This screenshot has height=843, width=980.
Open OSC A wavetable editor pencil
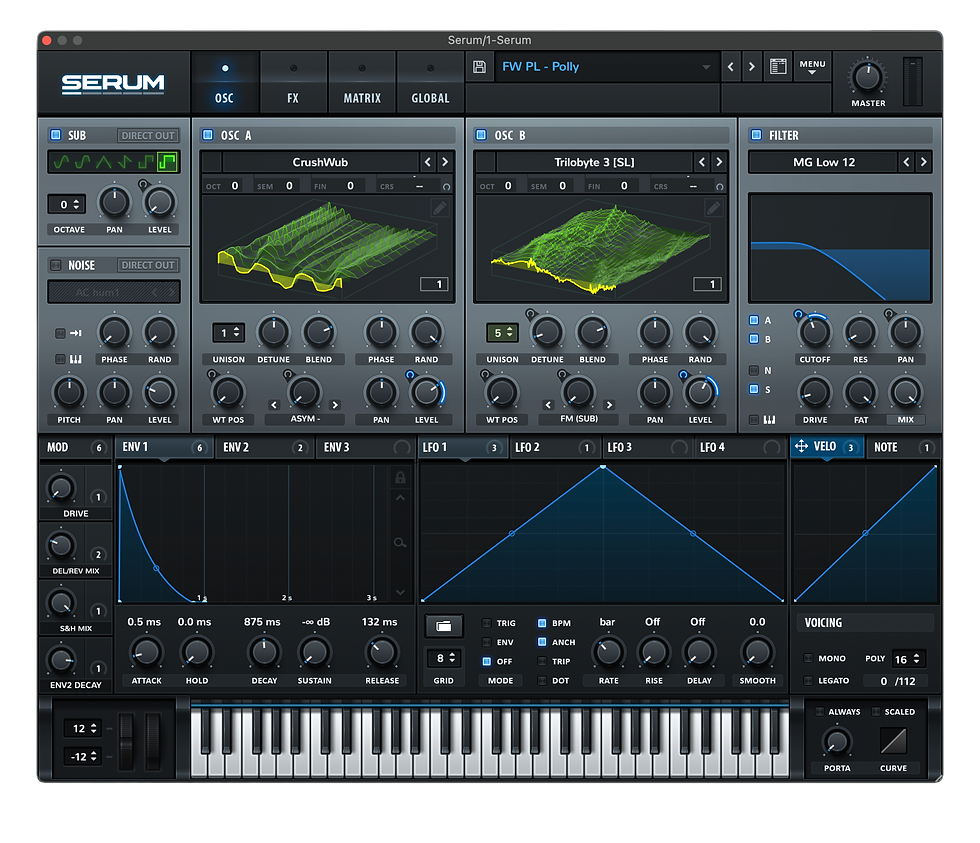coord(440,208)
